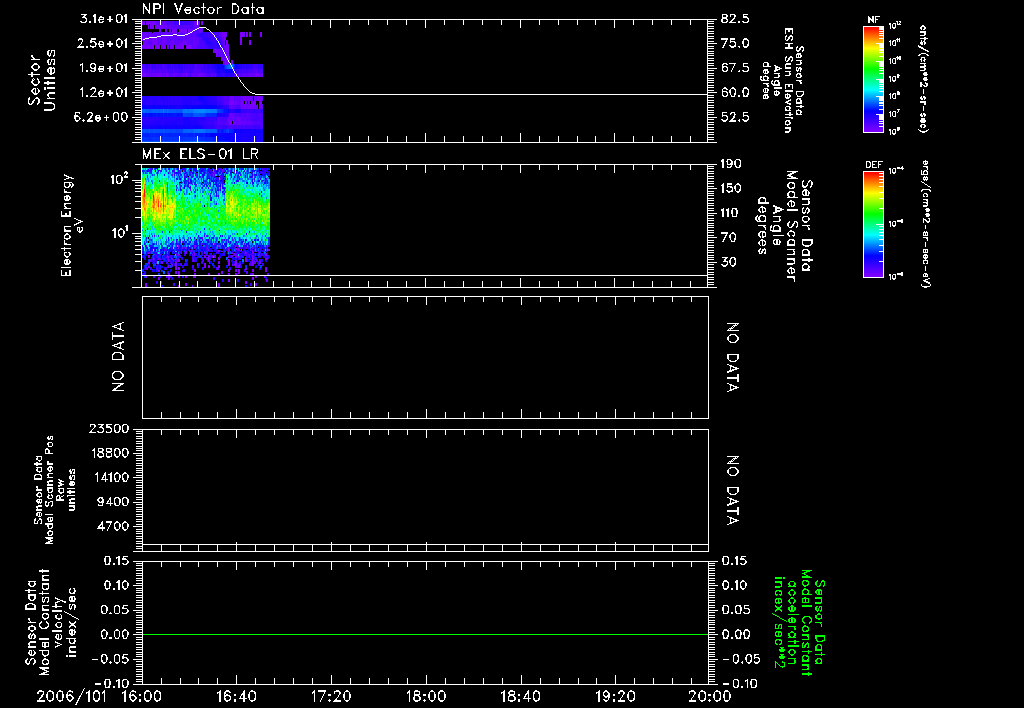
Task: Click the "18:00" time axis label
Action: tap(426, 696)
